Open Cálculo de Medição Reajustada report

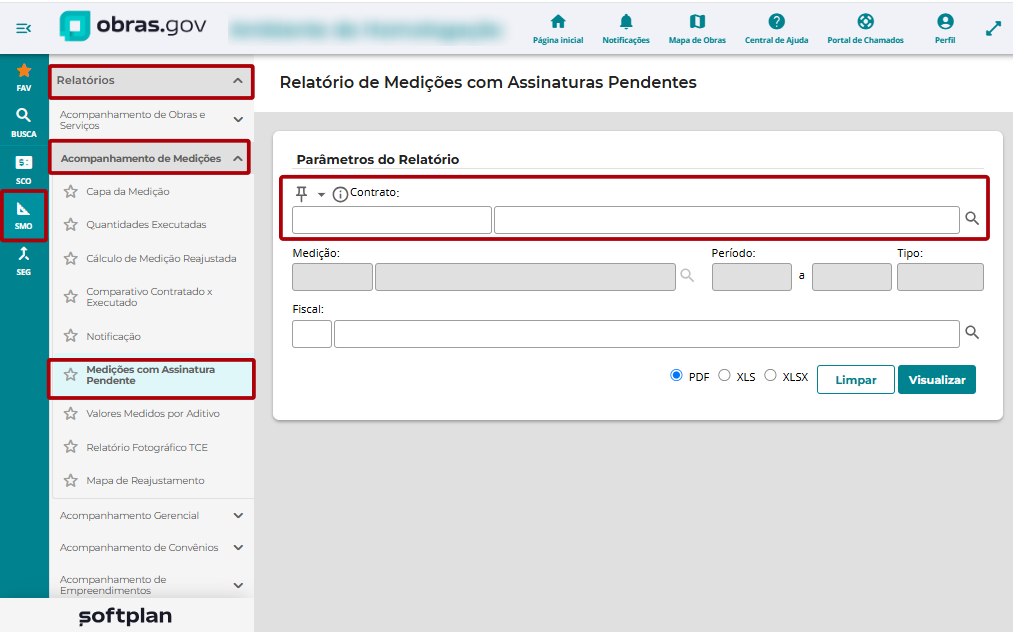pos(162,258)
